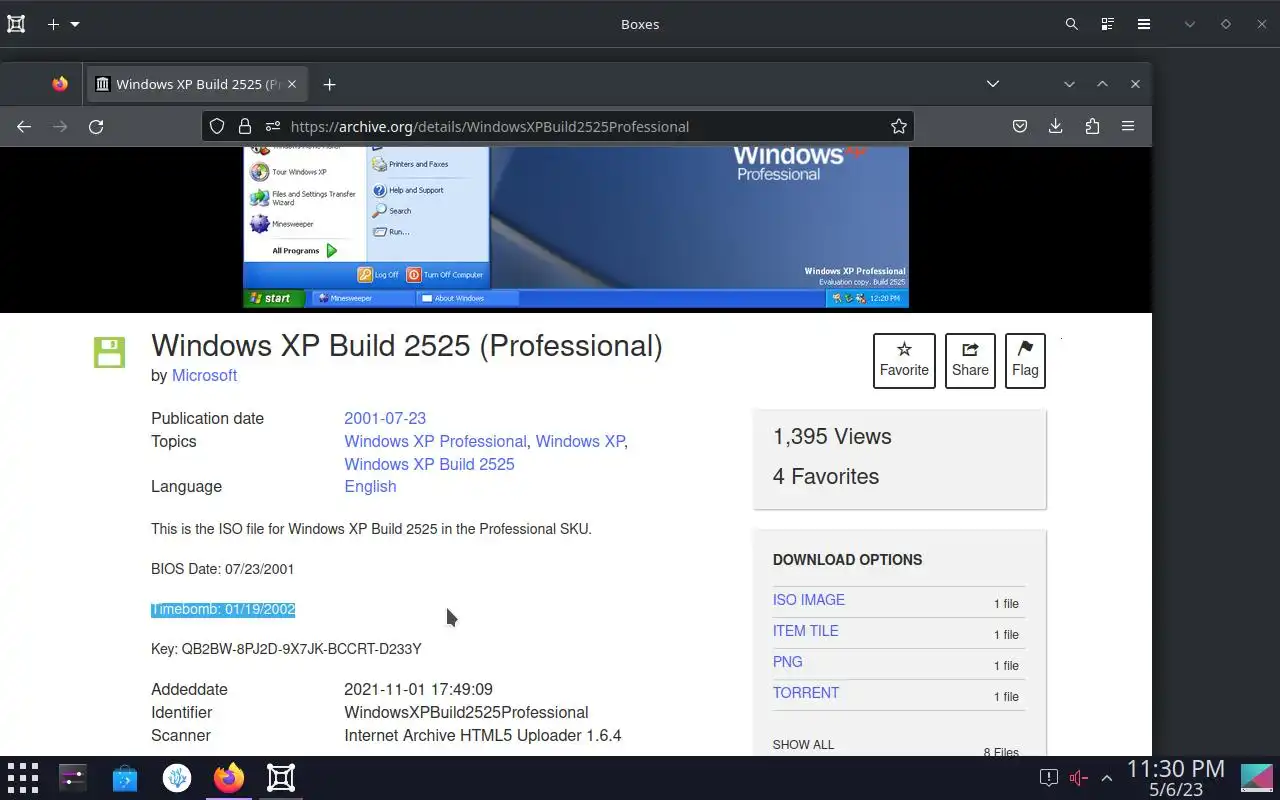The image size is (1280, 800).
Task: Open the white tree-logo app in taskbar
Action: [x=177, y=778]
